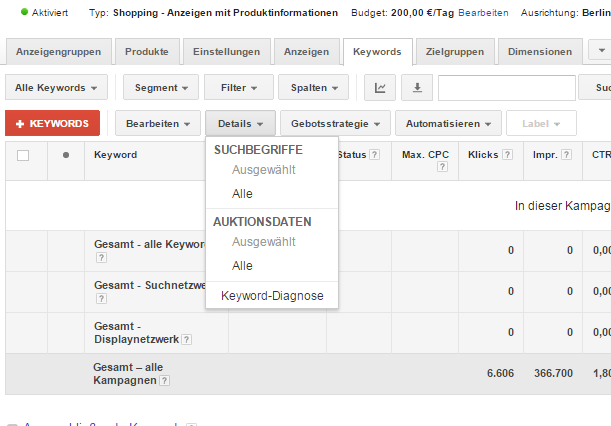Click help icon next to Status column
This screenshot has height=426, width=611.
tap(374, 155)
